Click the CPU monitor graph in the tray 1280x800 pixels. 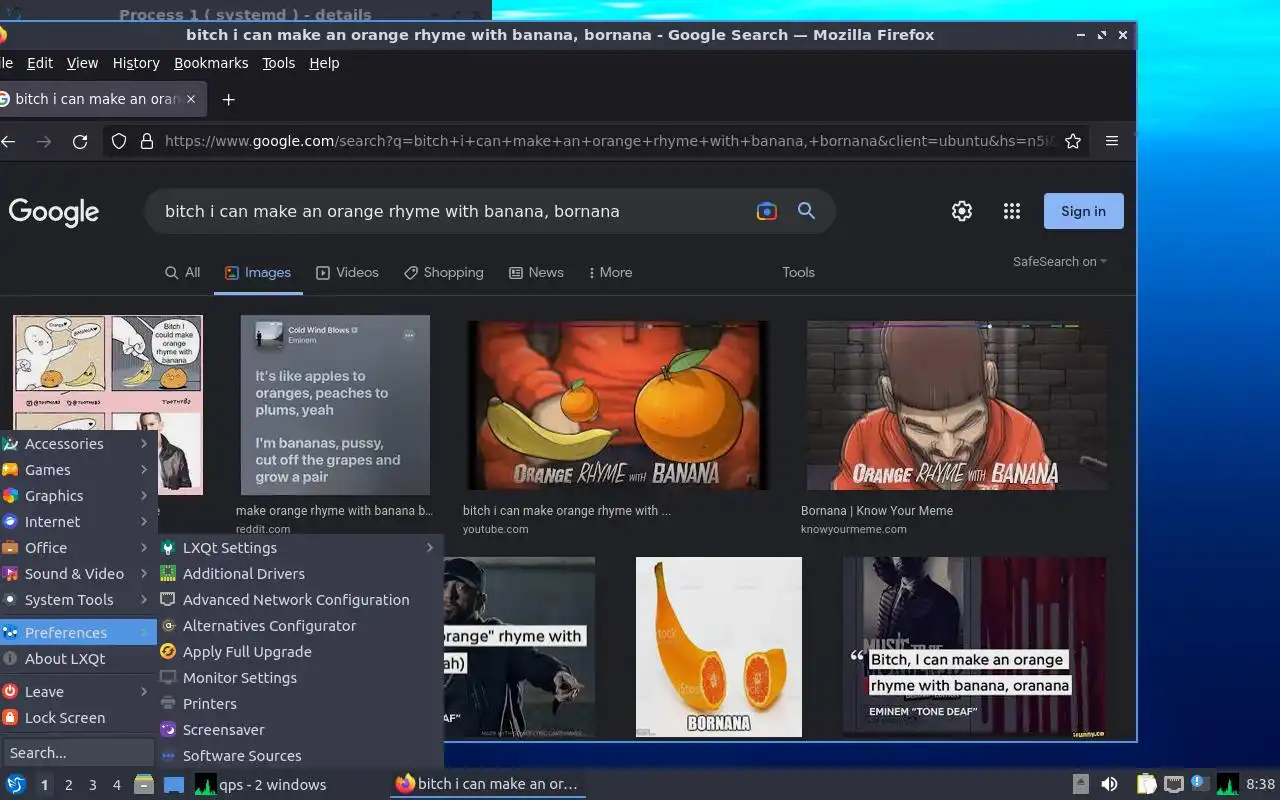click(x=1227, y=784)
